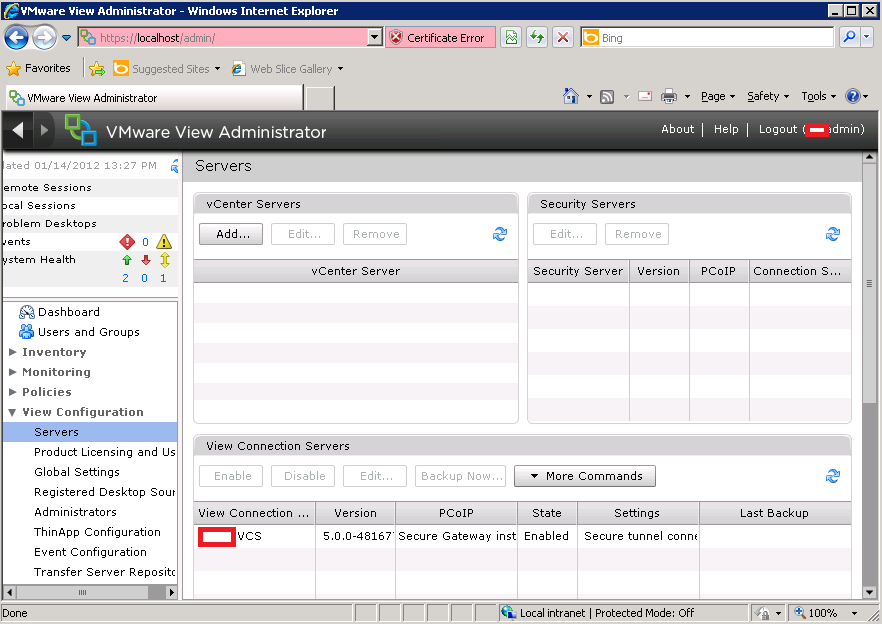Viewport: 882px width, 624px height.
Task: Click the IE Back navigation button
Action: click(16, 38)
